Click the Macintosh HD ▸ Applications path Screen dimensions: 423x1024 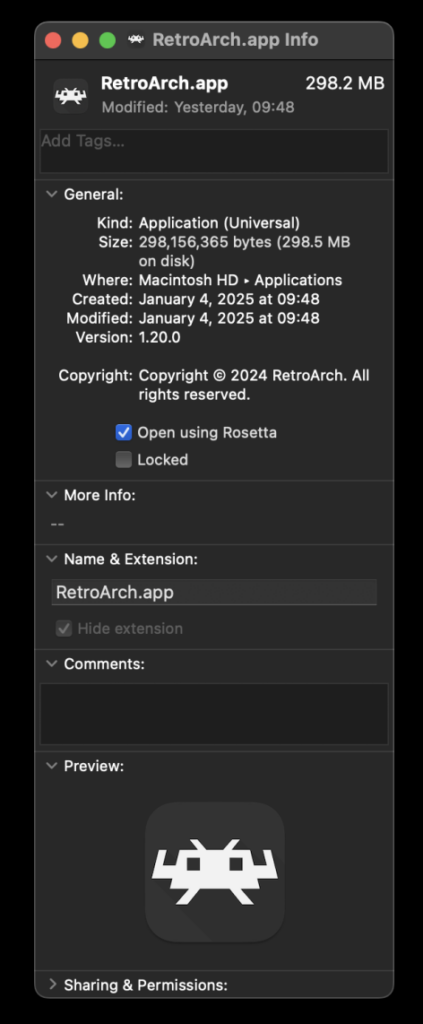[240, 280]
